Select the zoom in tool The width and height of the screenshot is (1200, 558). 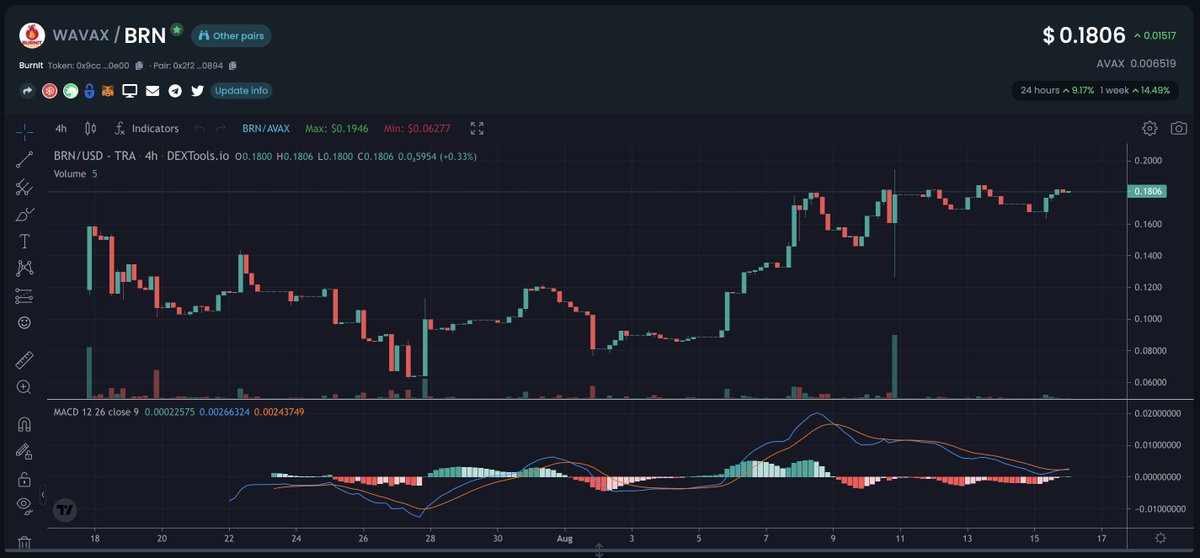point(25,387)
